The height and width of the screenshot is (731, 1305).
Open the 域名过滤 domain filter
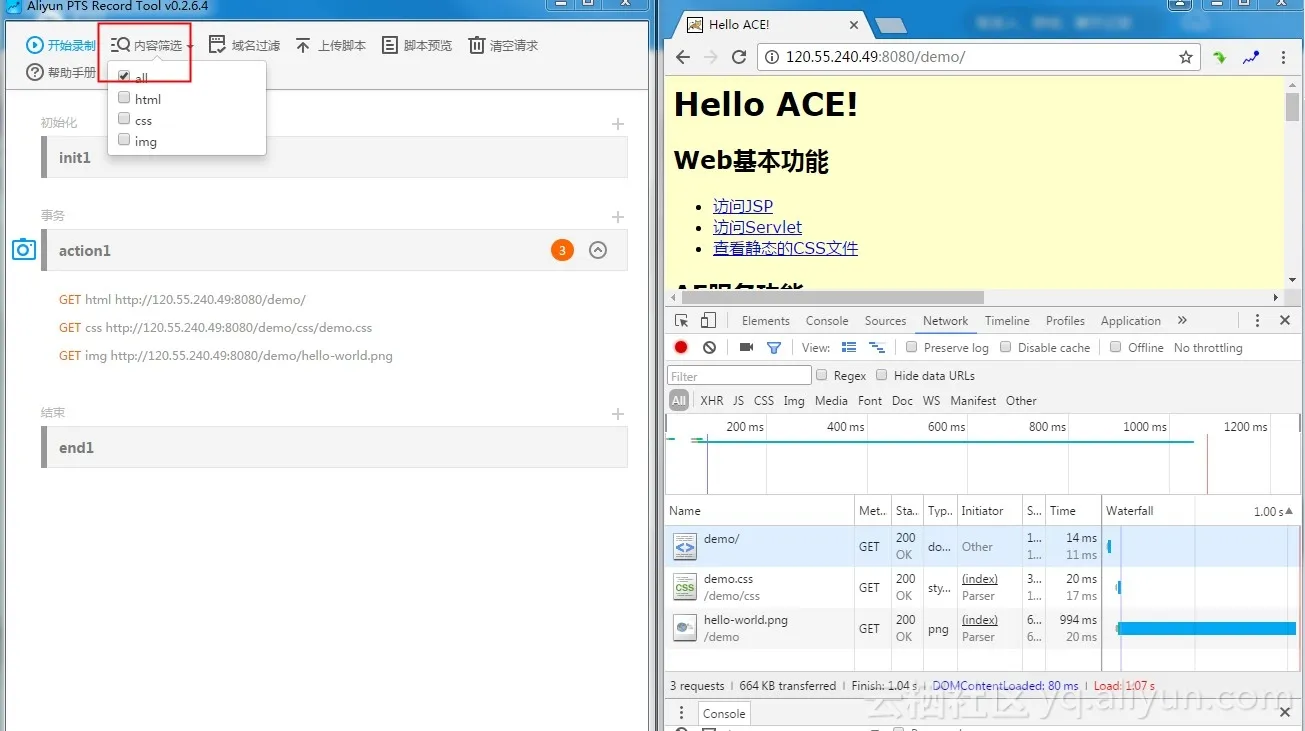[x=244, y=45]
